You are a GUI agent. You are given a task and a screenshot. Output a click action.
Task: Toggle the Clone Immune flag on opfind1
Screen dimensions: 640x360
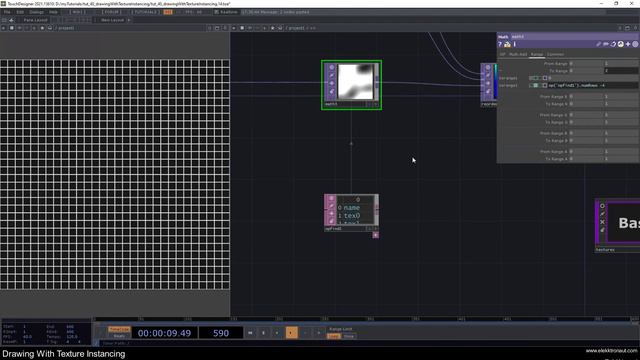331,206
